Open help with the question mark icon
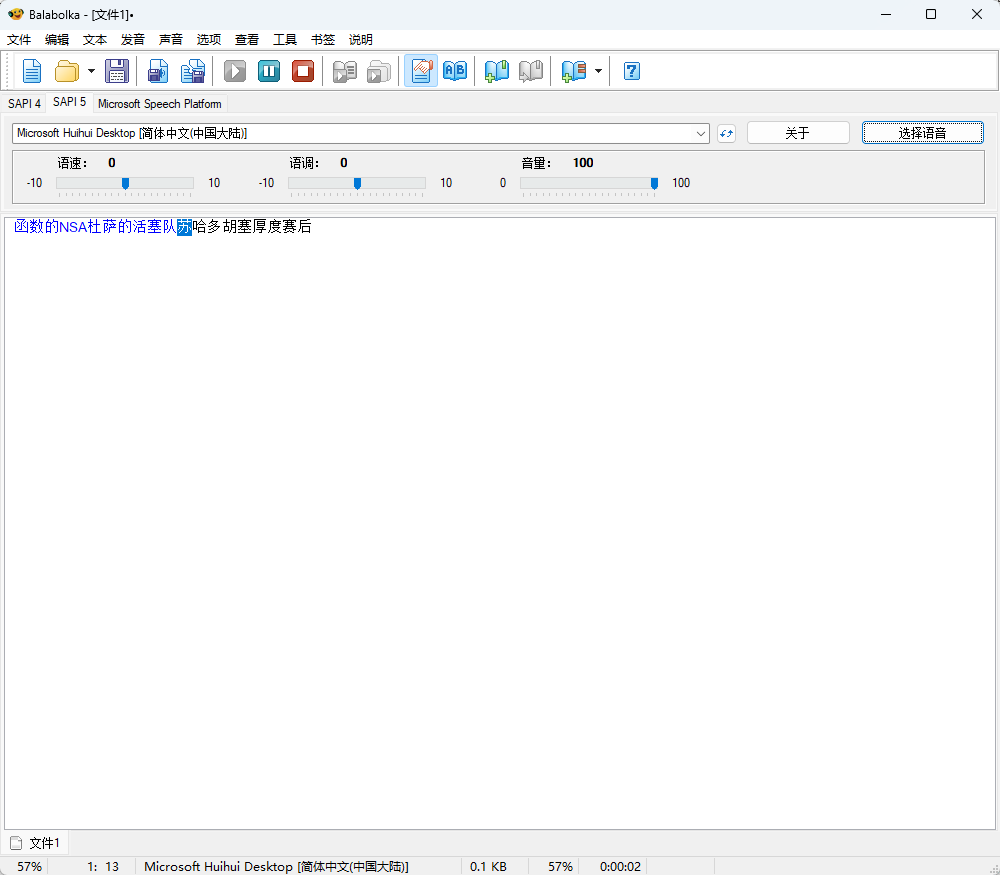This screenshot has height=875, width=1000. coord(631,71)
